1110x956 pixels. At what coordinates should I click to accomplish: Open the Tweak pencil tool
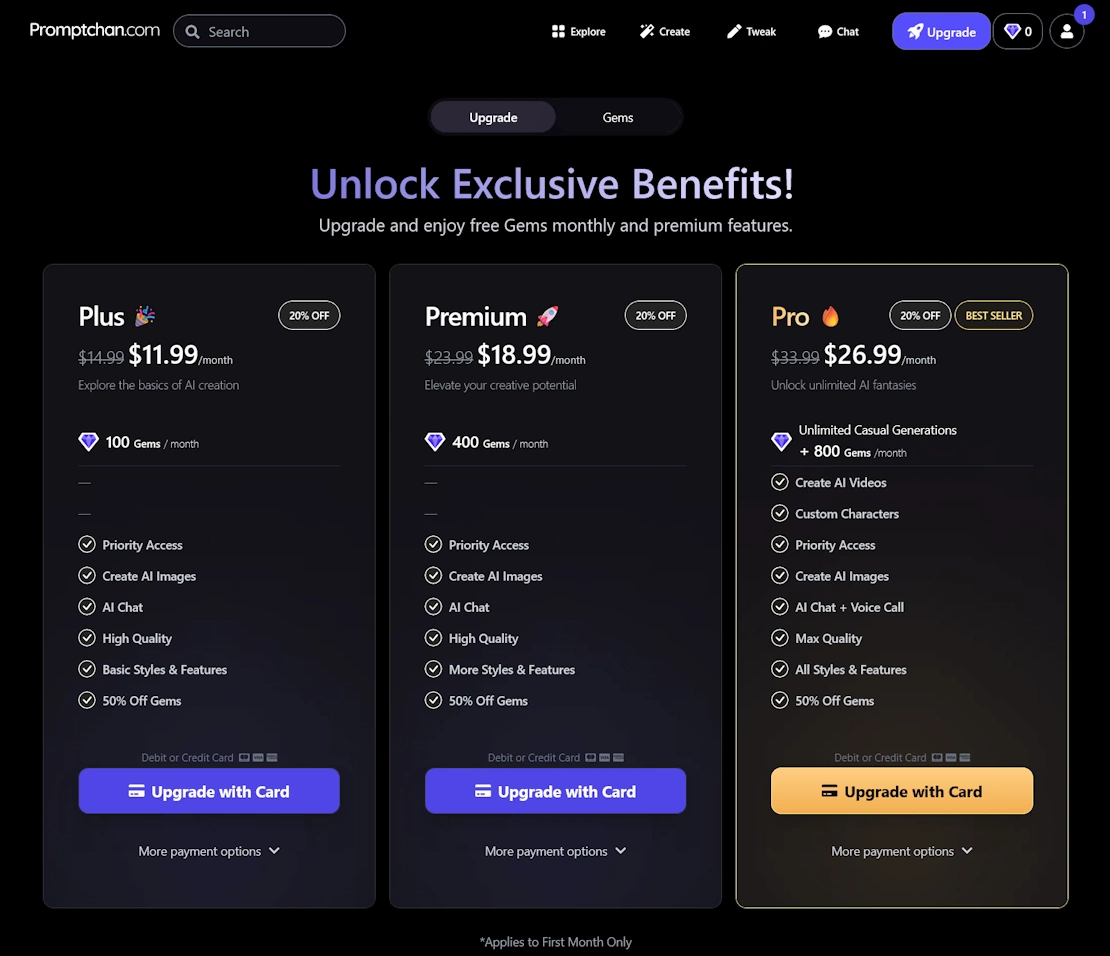point(751,32)
